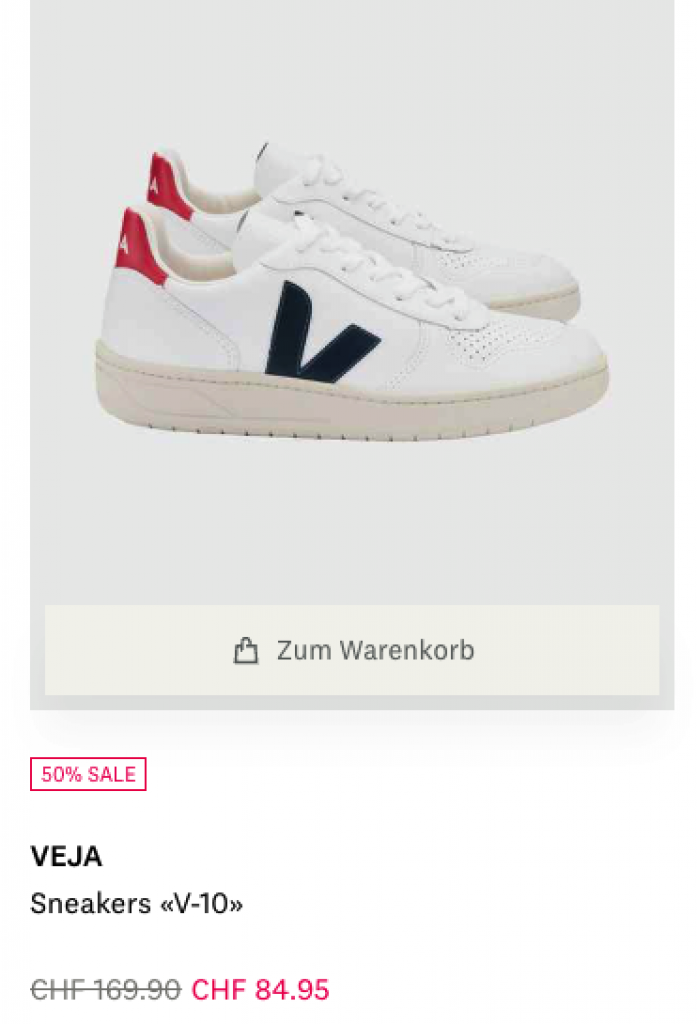Click the crossed-out price CHF 169.90
Screen dimensions: 697x1024
(x=106, y=989)
